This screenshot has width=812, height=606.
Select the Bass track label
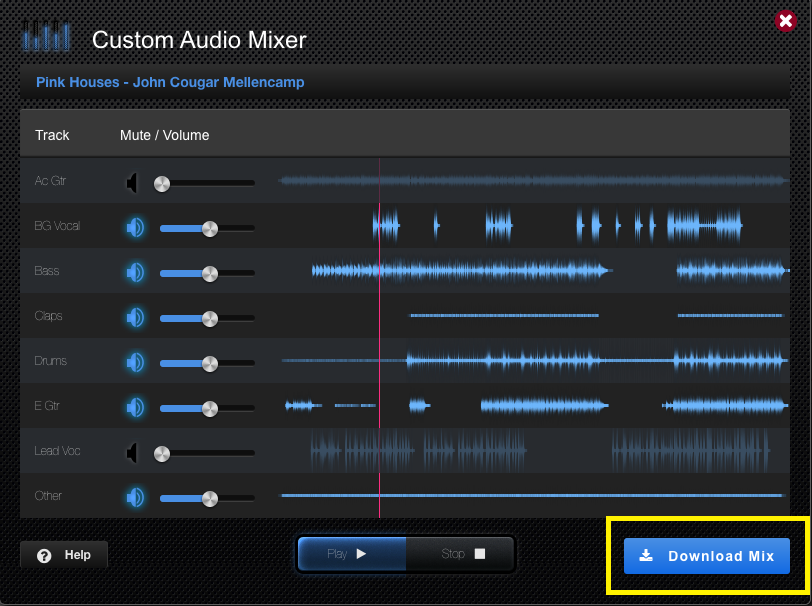(47, 271)
